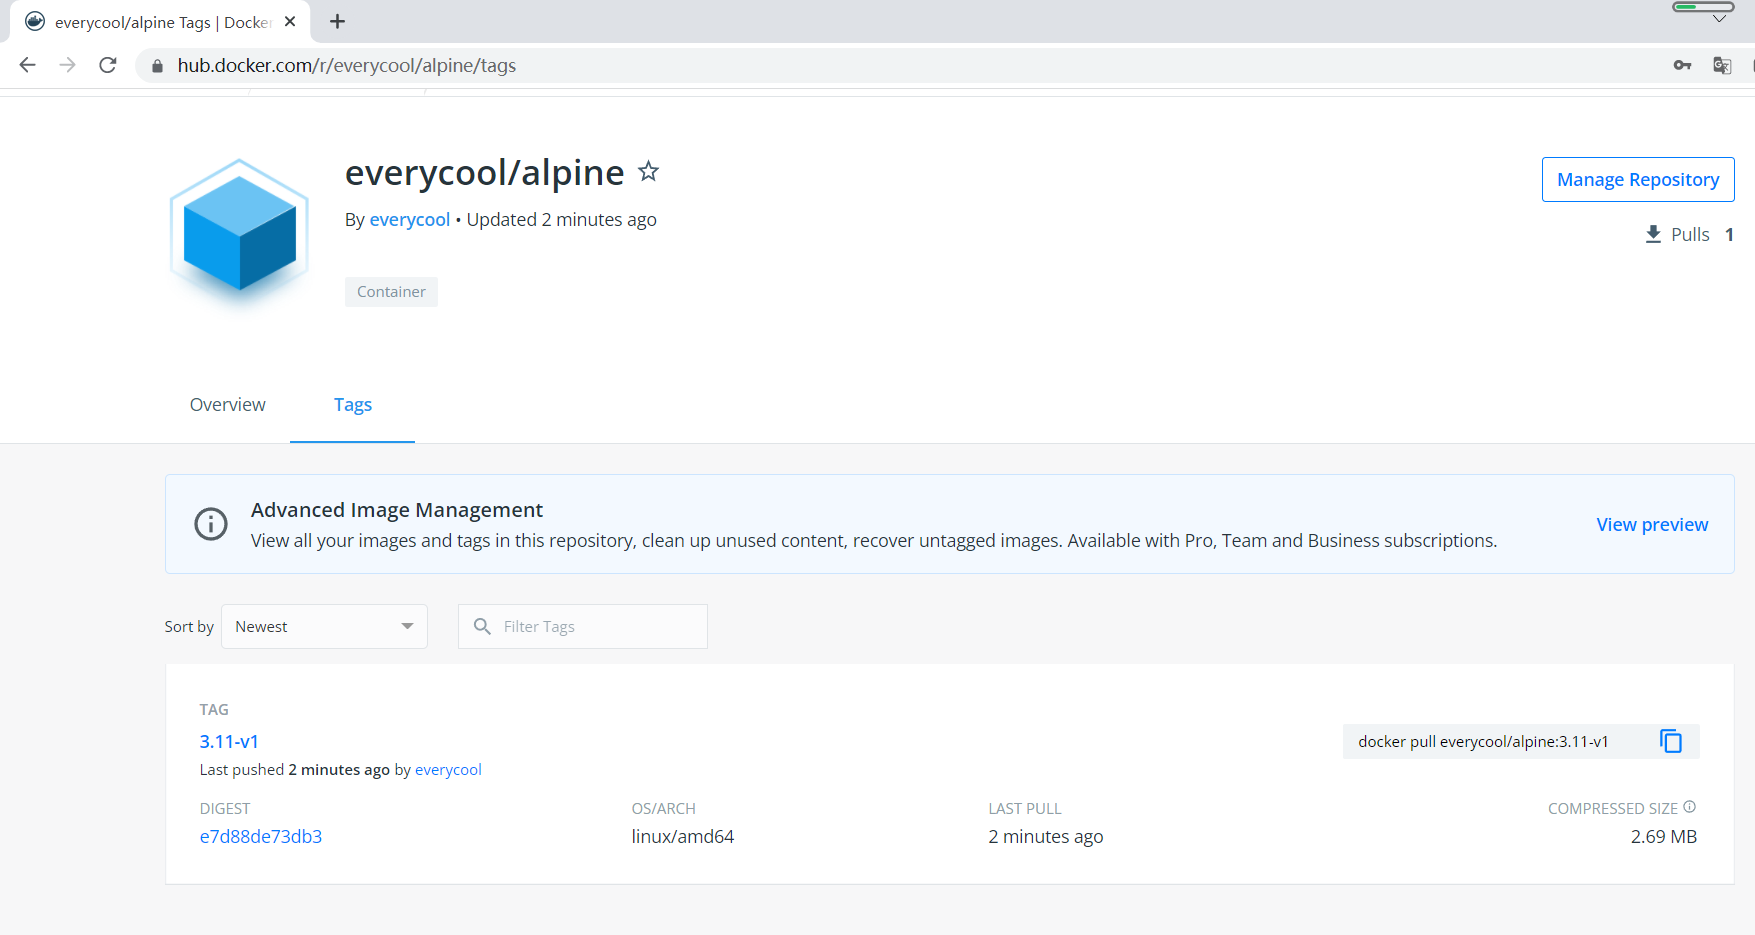Click the DIGEST column label
Viewport: 1755px width, 935px height.
point(225,808)
